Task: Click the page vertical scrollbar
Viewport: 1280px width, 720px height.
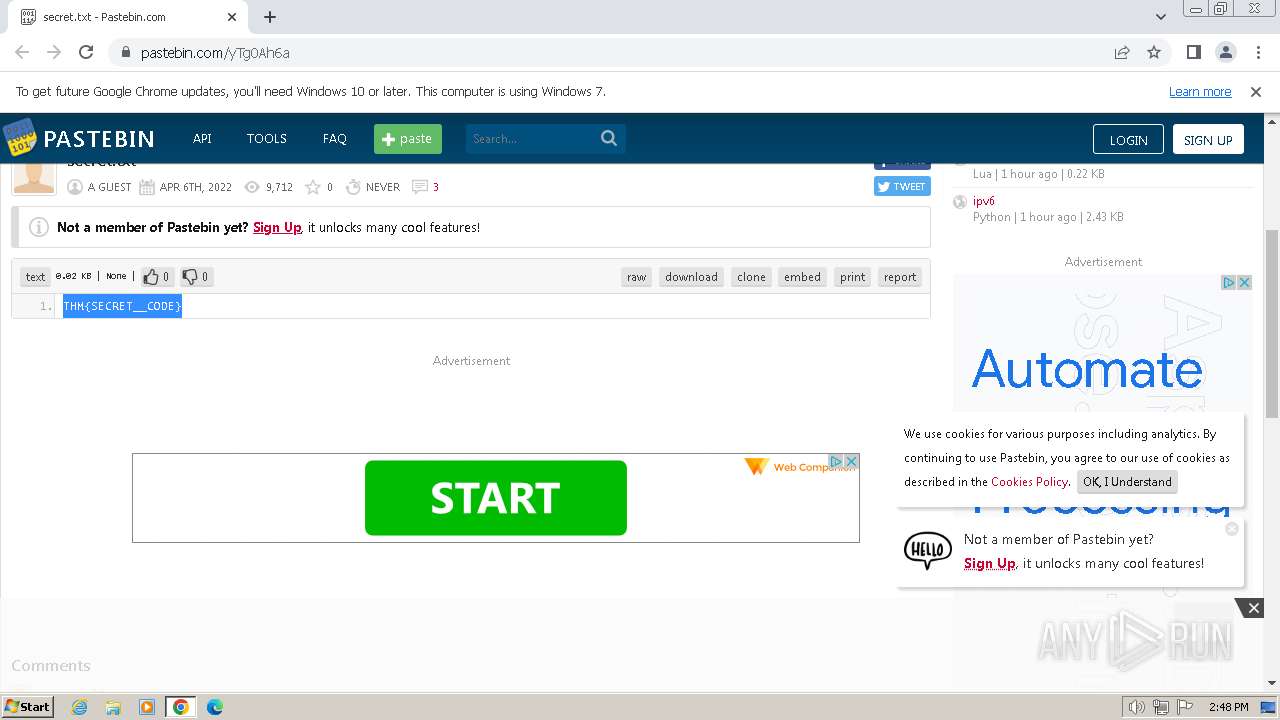Action: point(1272,323)
